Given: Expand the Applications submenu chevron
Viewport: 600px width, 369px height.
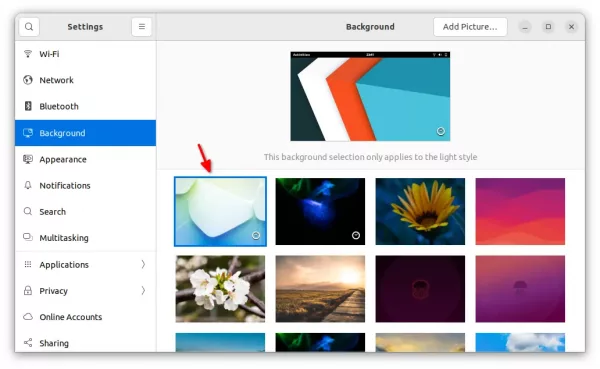Looking at the screenshot, I should coord(143,264).
